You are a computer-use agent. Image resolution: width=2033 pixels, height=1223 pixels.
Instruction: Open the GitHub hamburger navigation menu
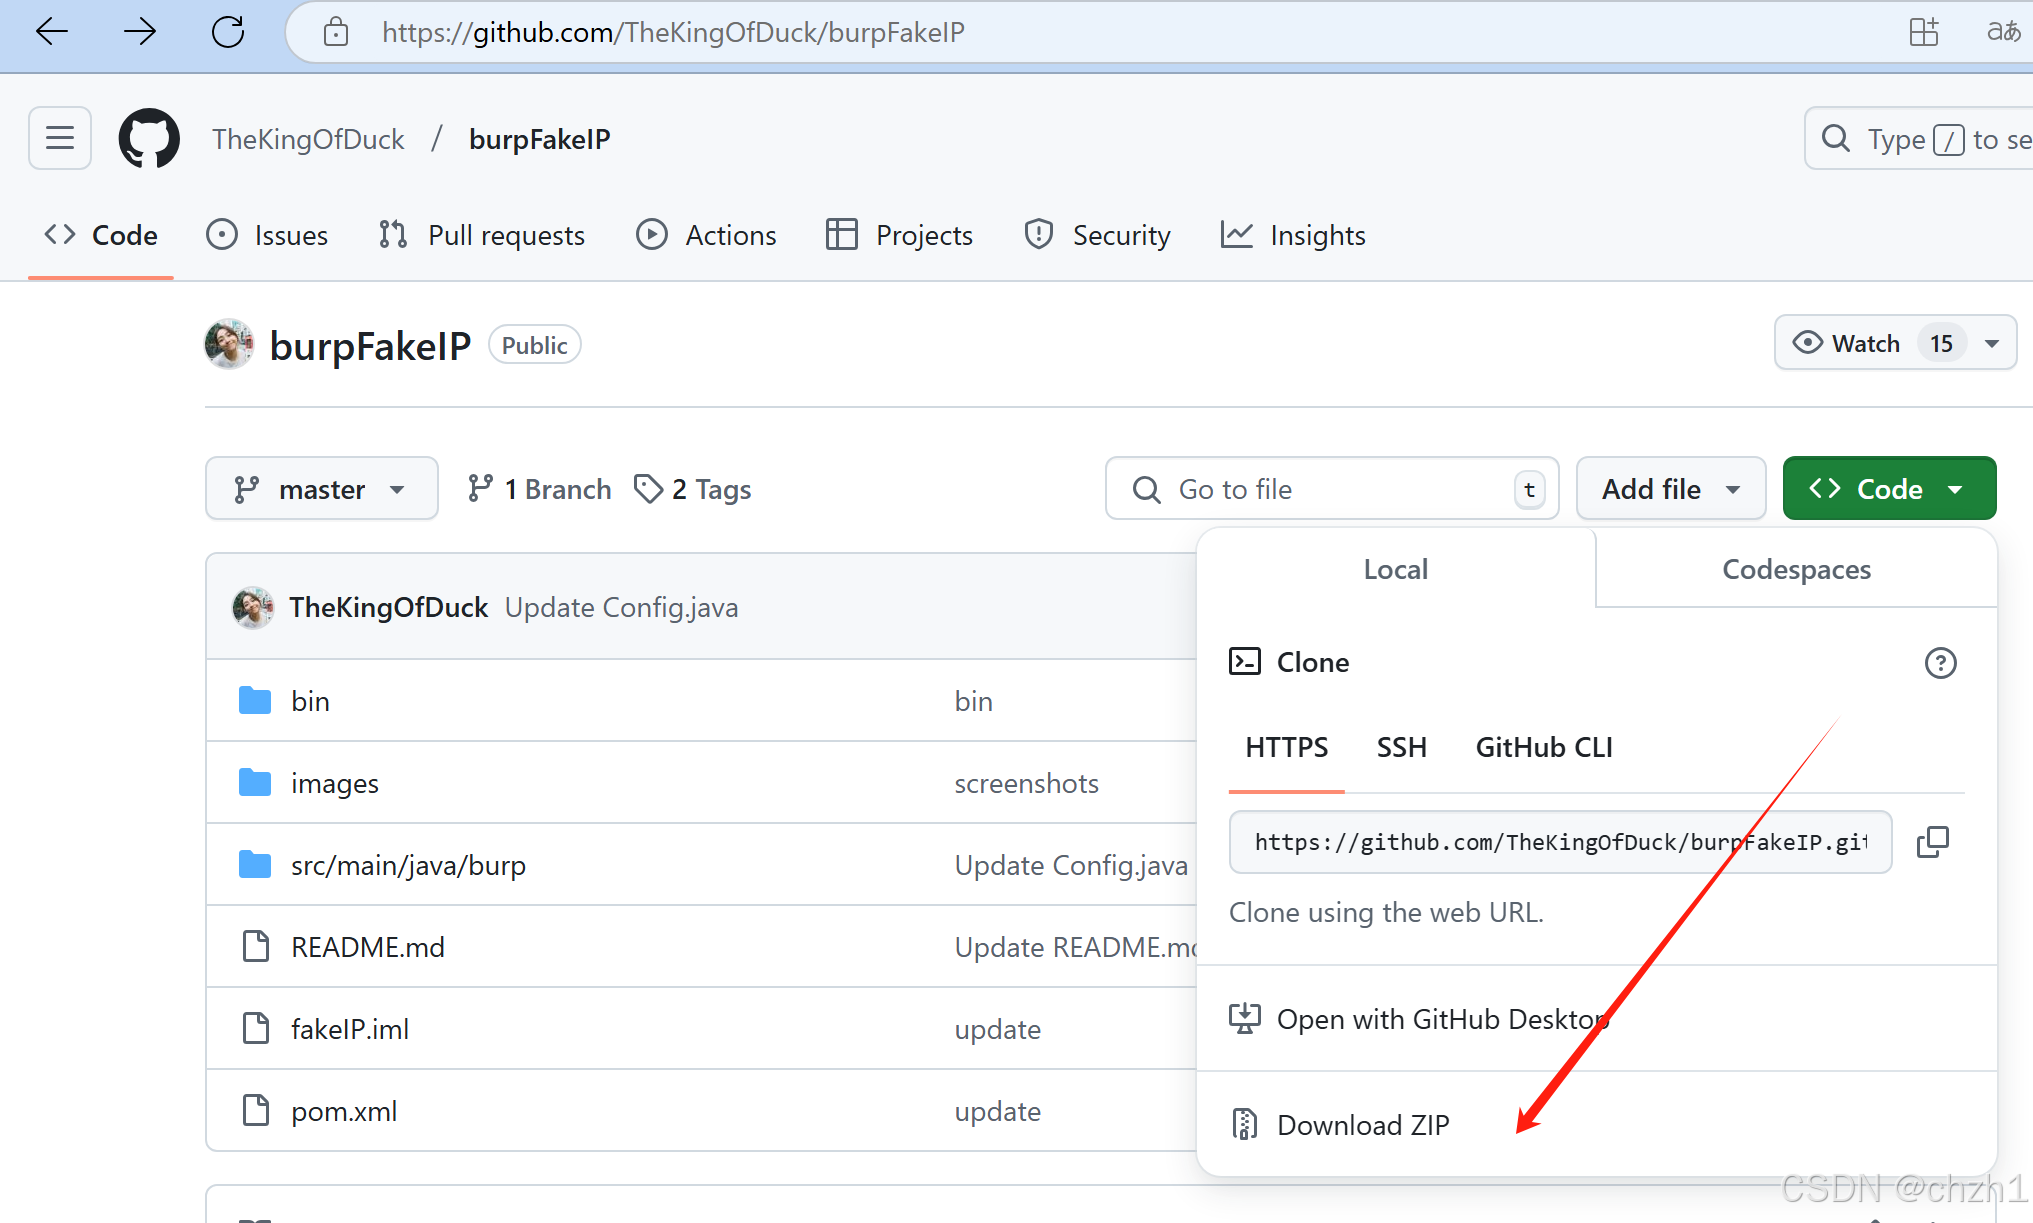coord(60,138)
